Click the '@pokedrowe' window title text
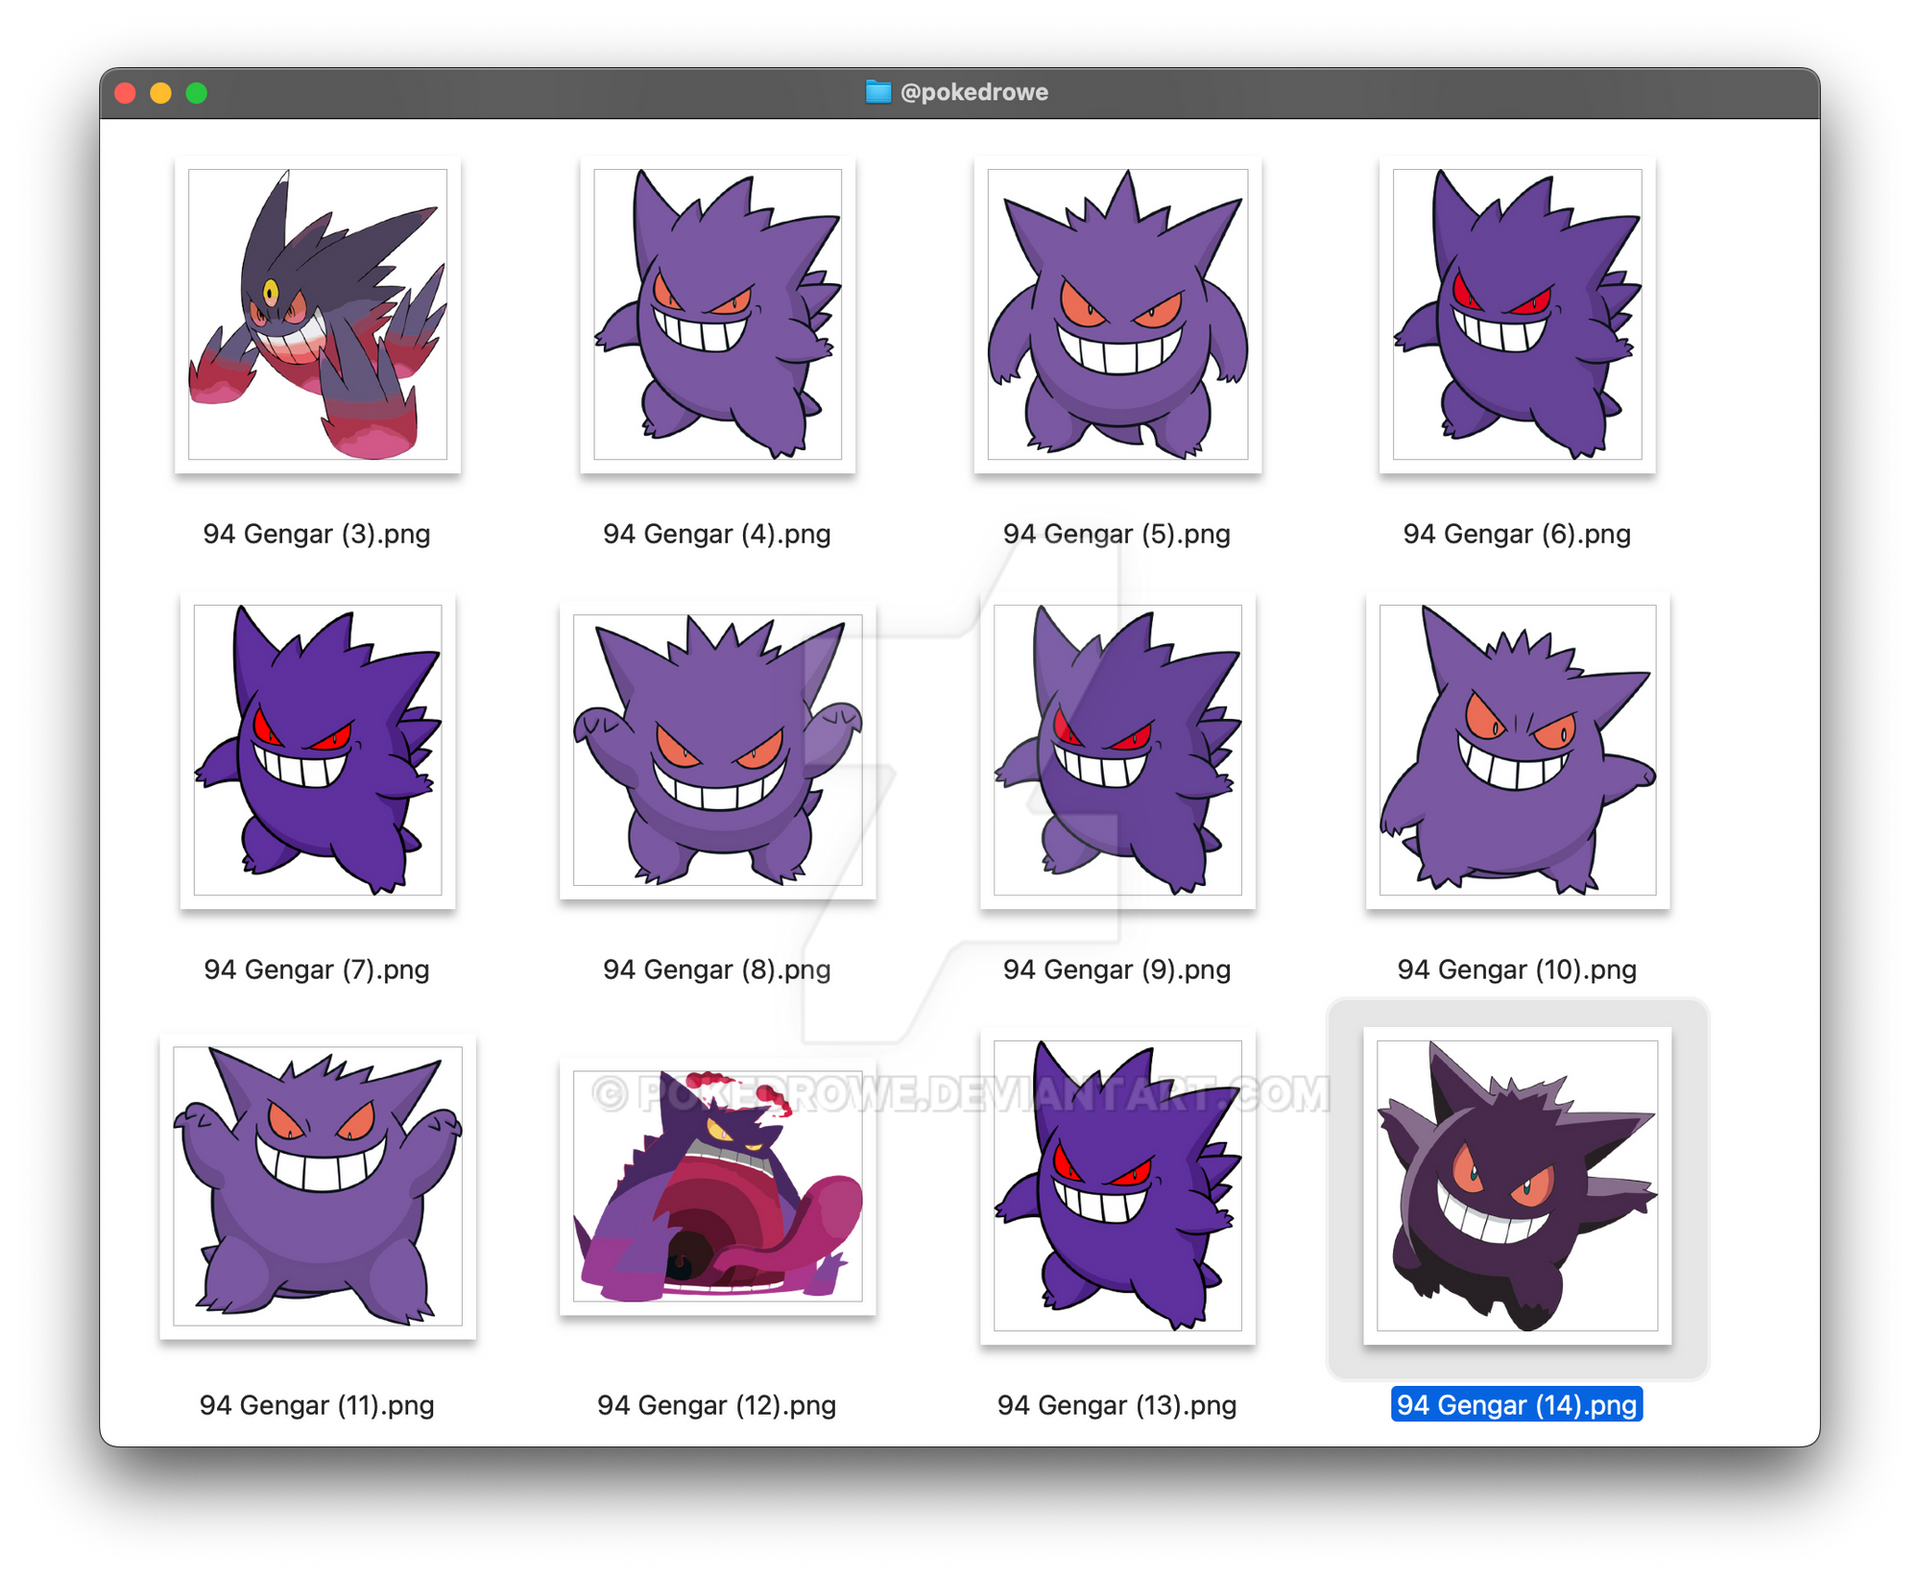 coord(974,92)
